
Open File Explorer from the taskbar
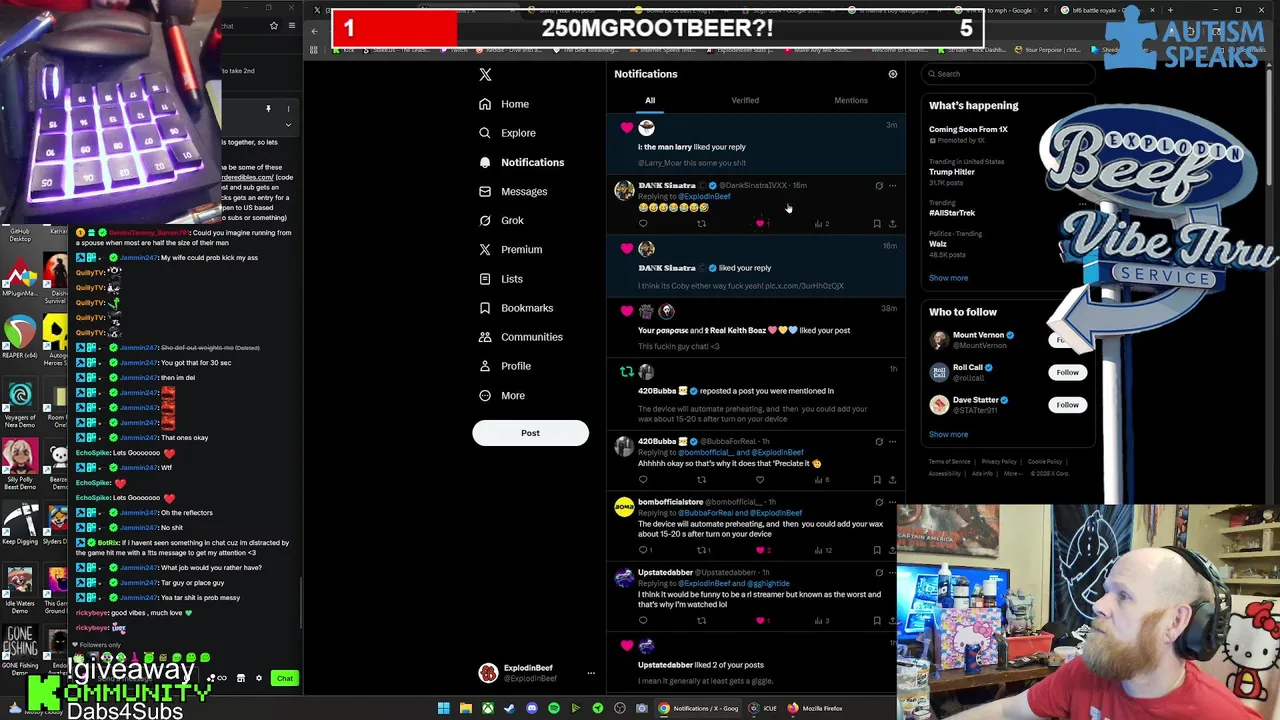pos(466,709)
